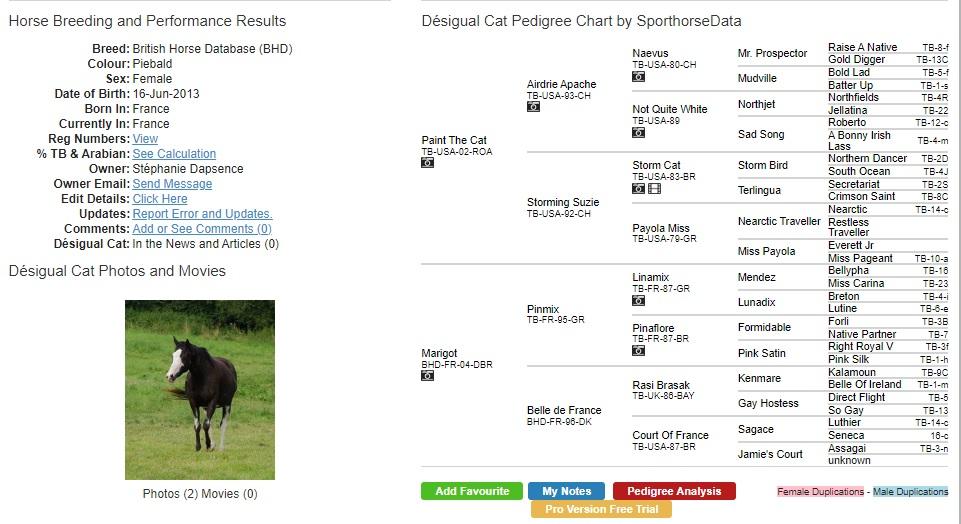Open the camera icon under Airdrie Apache
The image size is (961, 524).
(x=533, y=107)
